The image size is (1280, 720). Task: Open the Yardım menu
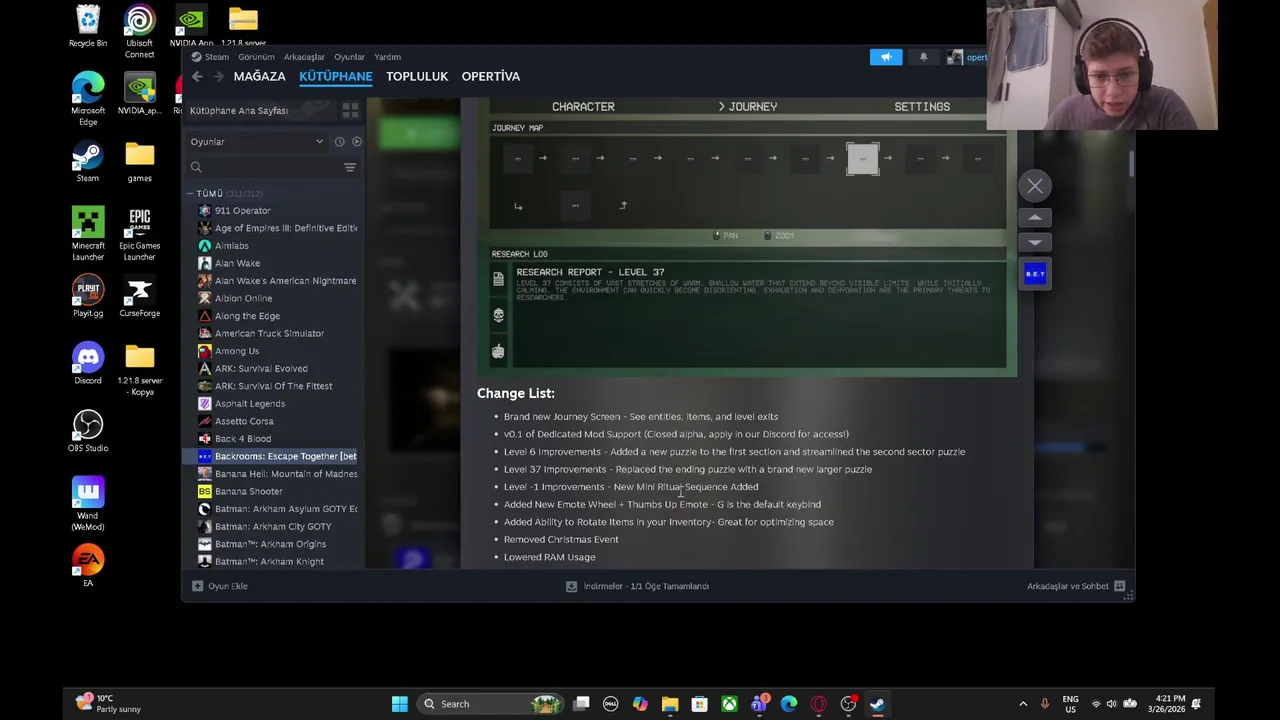point(387,57)
